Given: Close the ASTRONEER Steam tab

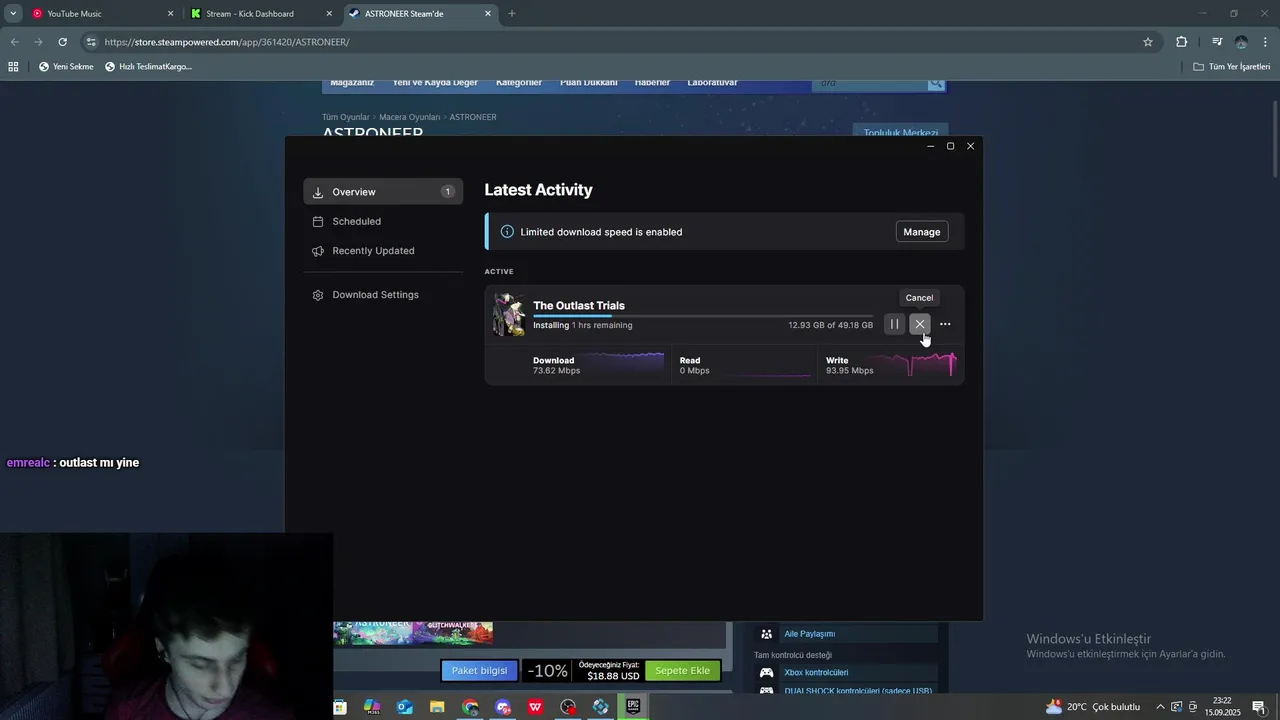Looking at the screenshot, I should 488,14.
